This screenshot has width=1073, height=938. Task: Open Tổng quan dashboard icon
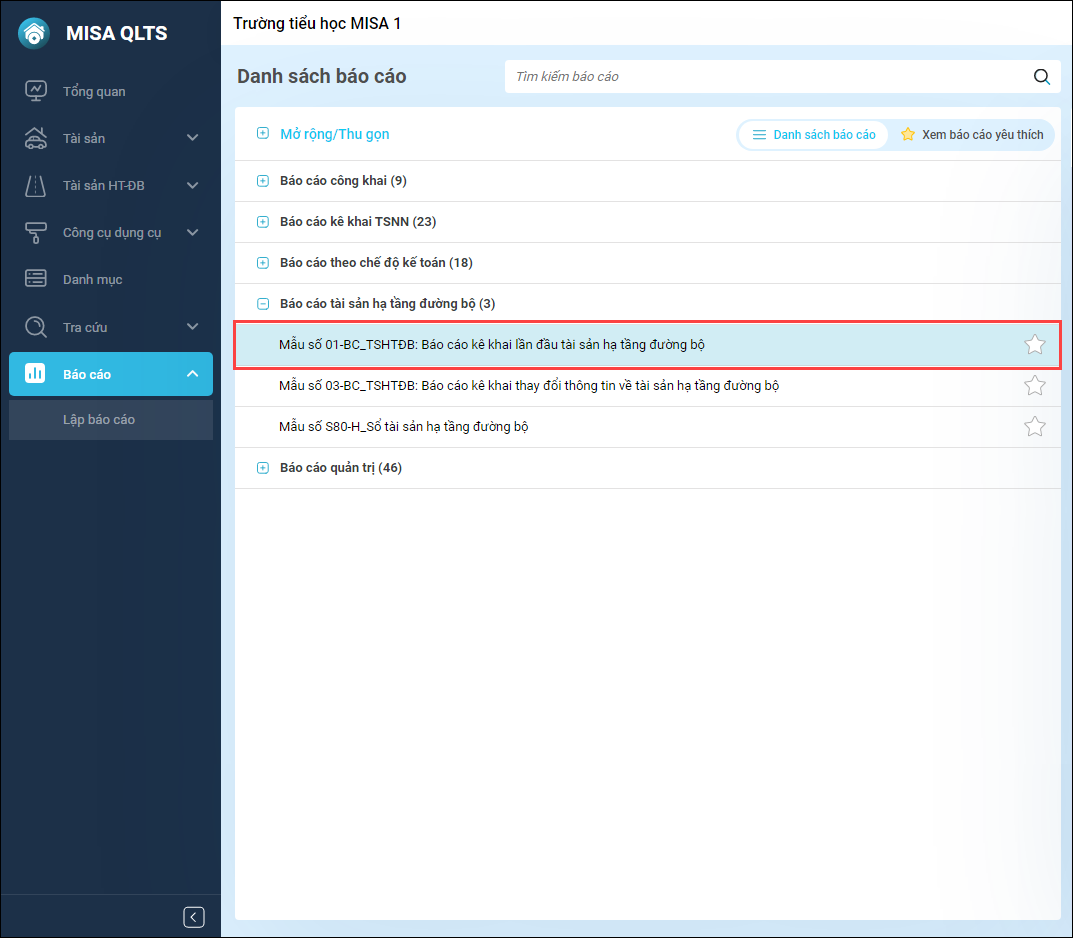point(36,90)
